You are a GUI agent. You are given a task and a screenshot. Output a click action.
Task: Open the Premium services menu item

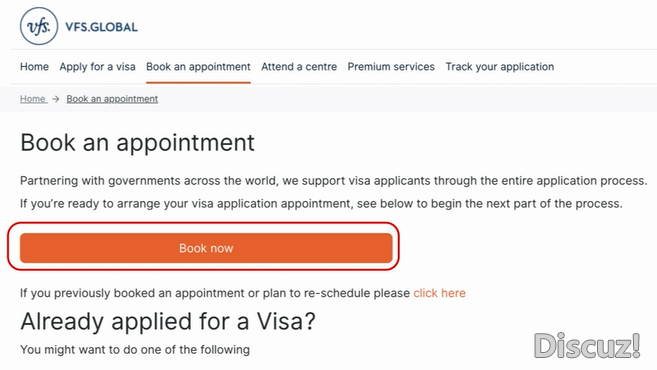point(391,67)
